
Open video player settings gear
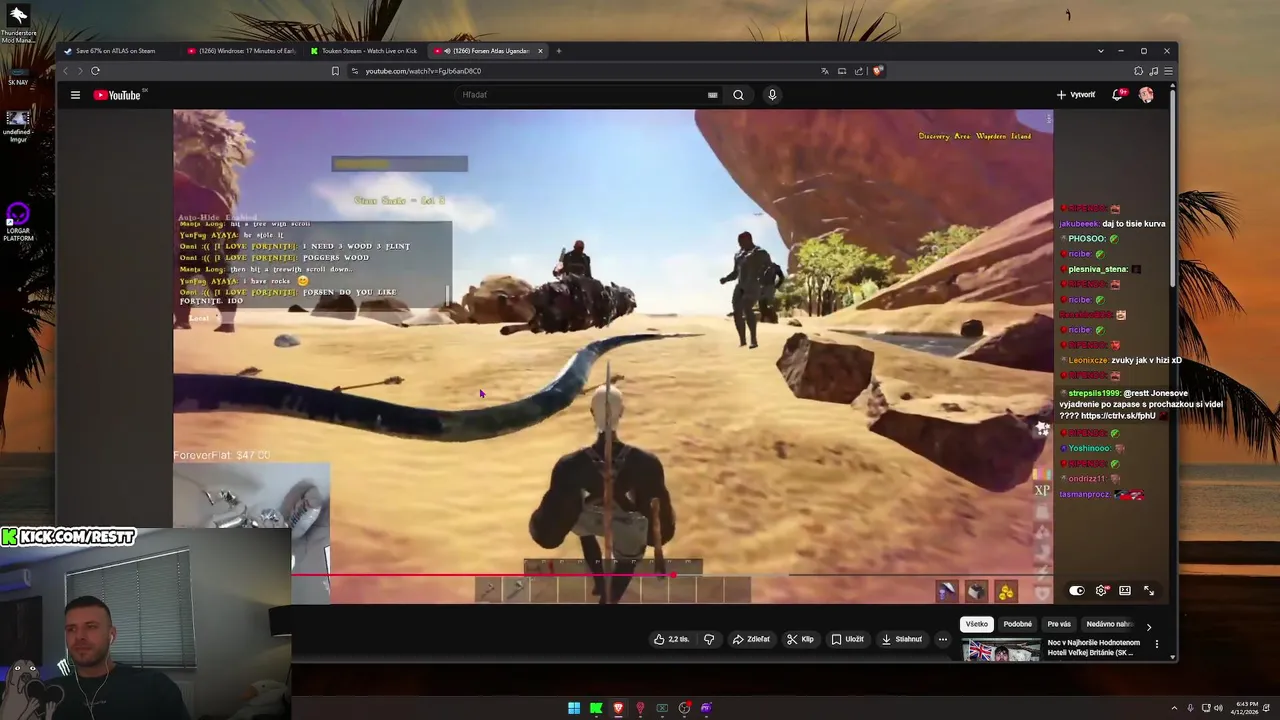point(1101,591)
